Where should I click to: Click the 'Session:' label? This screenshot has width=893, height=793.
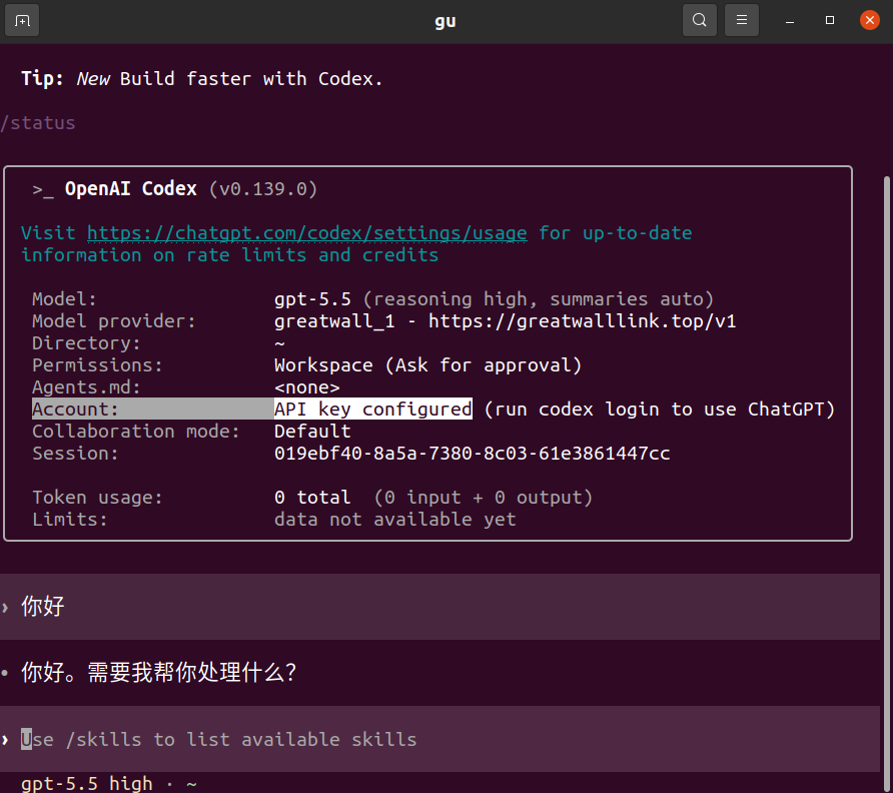(75, 453)
